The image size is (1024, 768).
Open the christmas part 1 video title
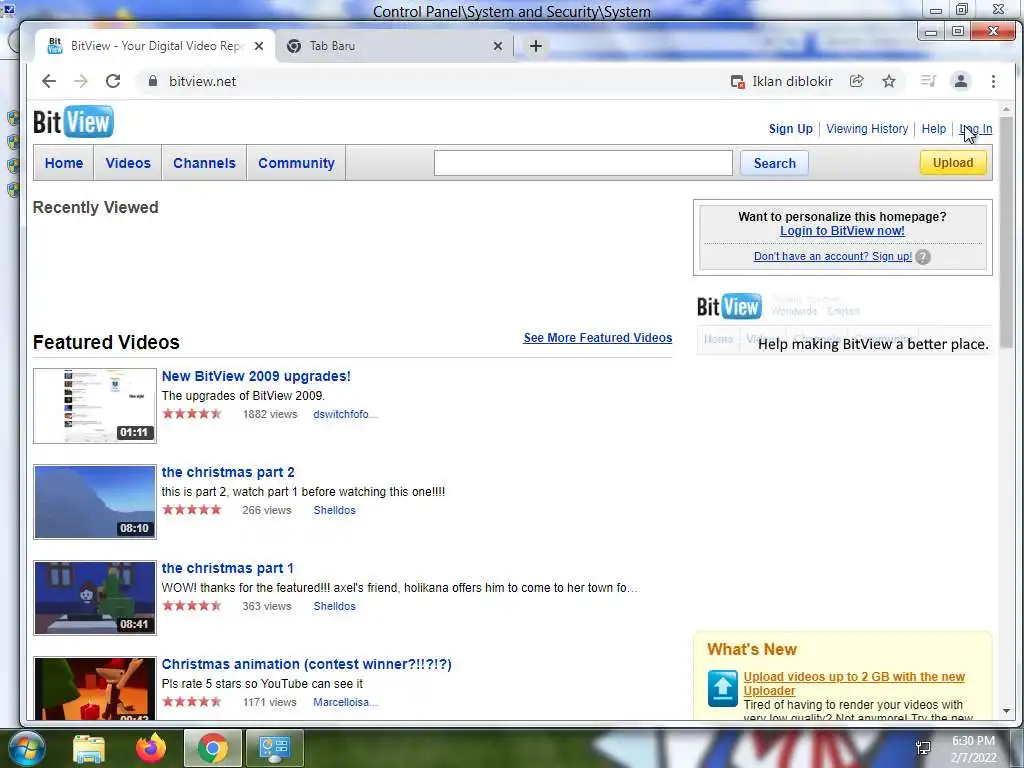coord(227,568)
